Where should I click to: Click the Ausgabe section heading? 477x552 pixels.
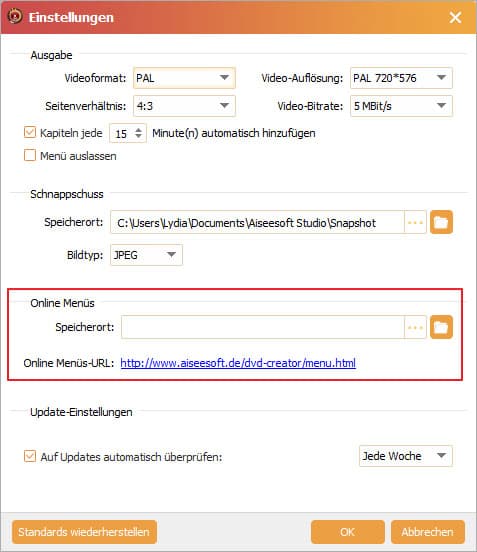(x=51, y=55)
